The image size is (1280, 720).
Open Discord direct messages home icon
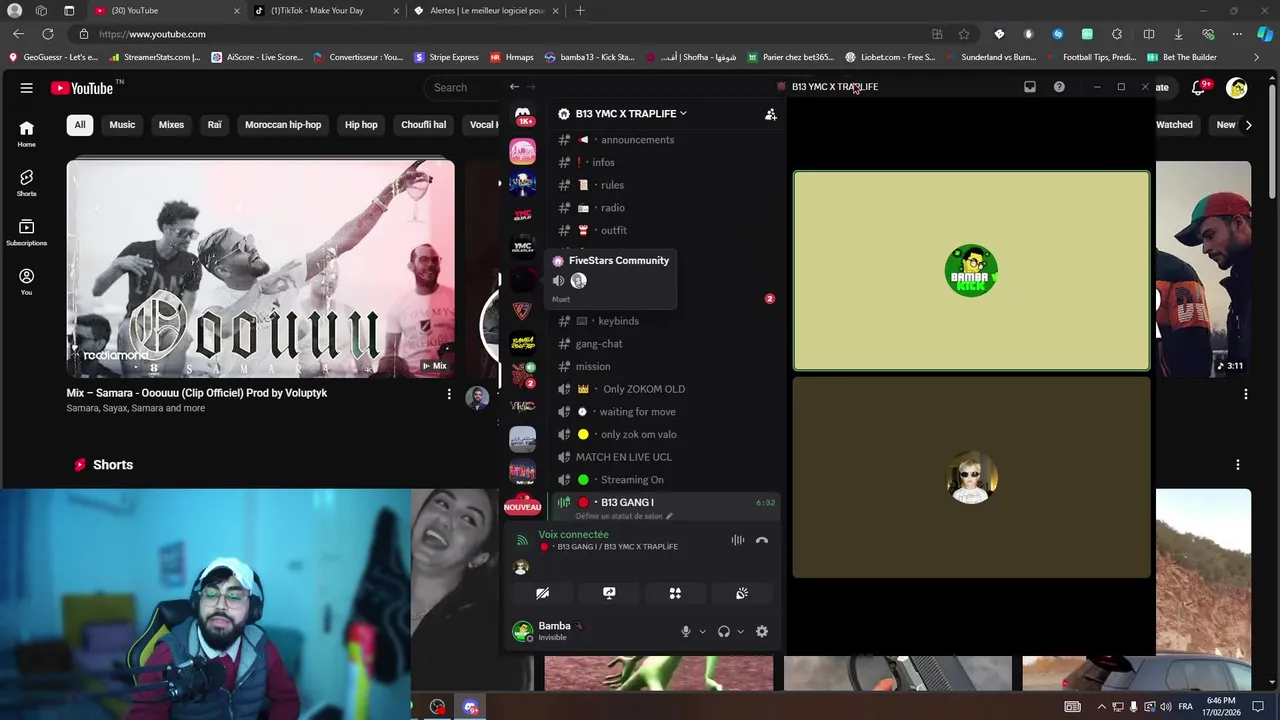tap(522, 115)
